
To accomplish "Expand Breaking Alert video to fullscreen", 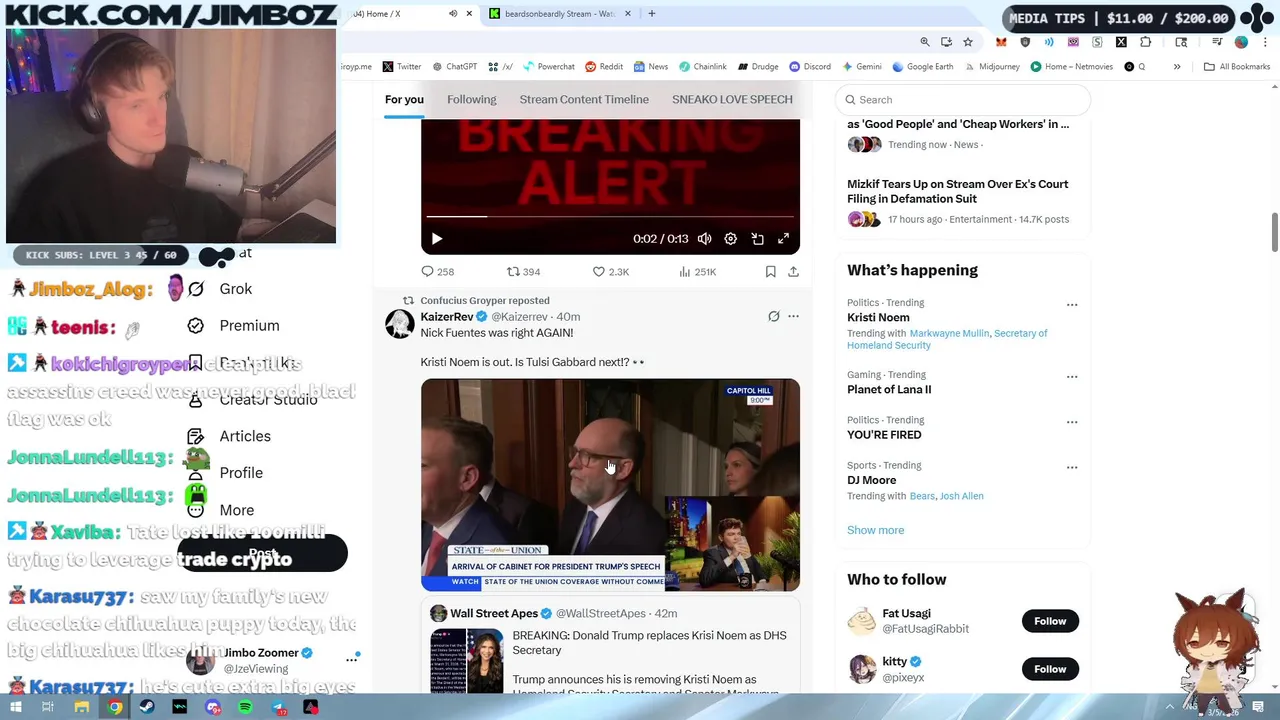I will (x=783, y=239).
